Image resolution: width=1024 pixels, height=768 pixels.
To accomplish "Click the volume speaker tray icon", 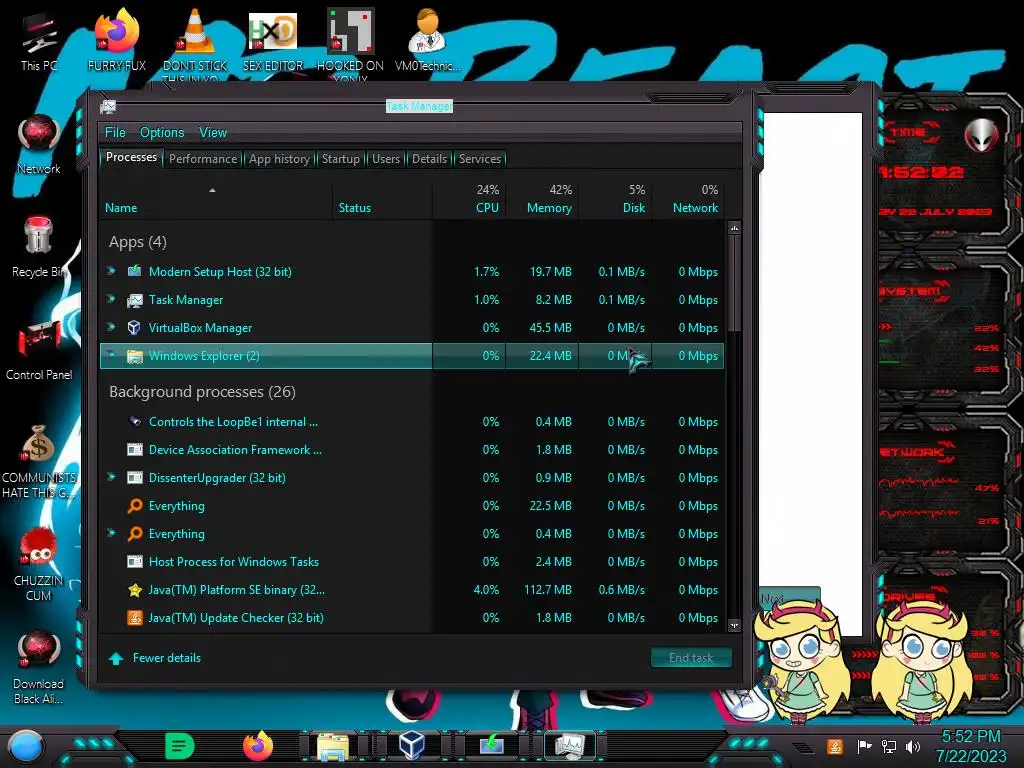I will click(x=913, y=746).
